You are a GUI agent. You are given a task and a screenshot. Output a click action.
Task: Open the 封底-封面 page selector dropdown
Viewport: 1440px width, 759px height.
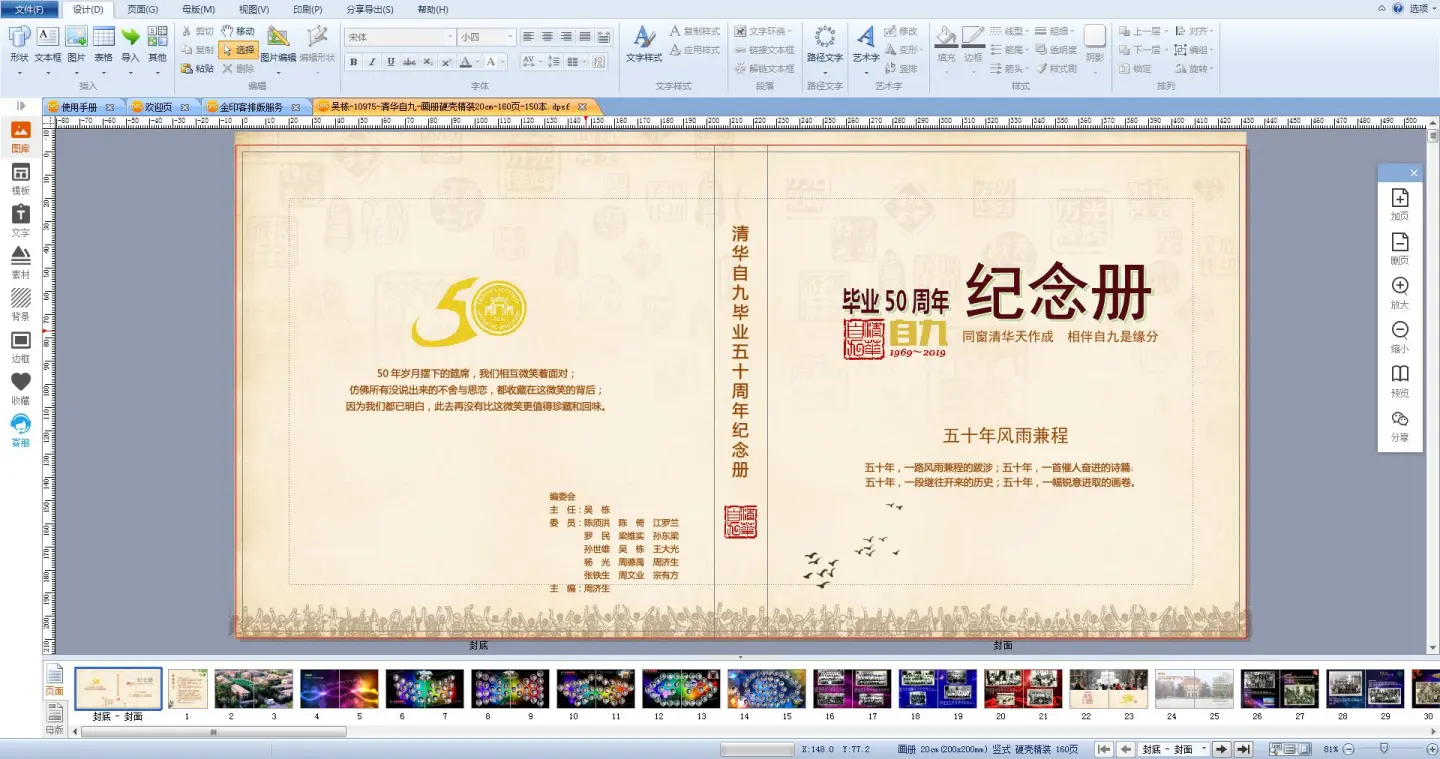click(1204, 749)
